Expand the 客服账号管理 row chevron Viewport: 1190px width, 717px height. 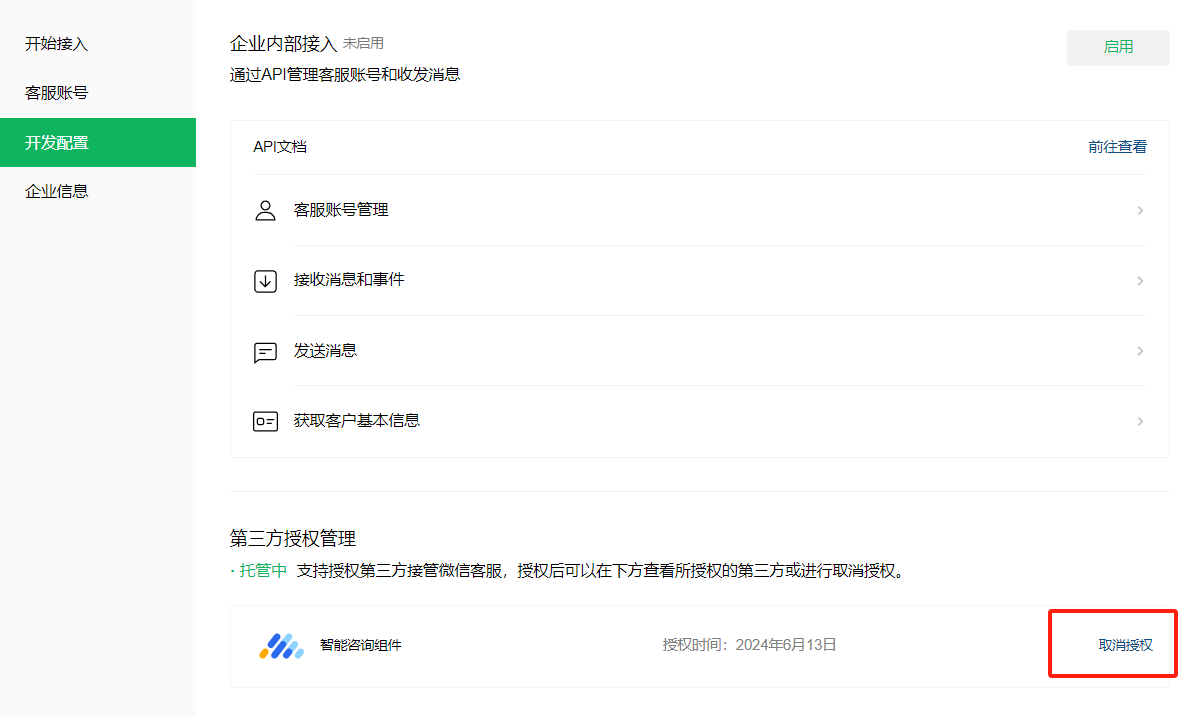[x=1139, y=210]
